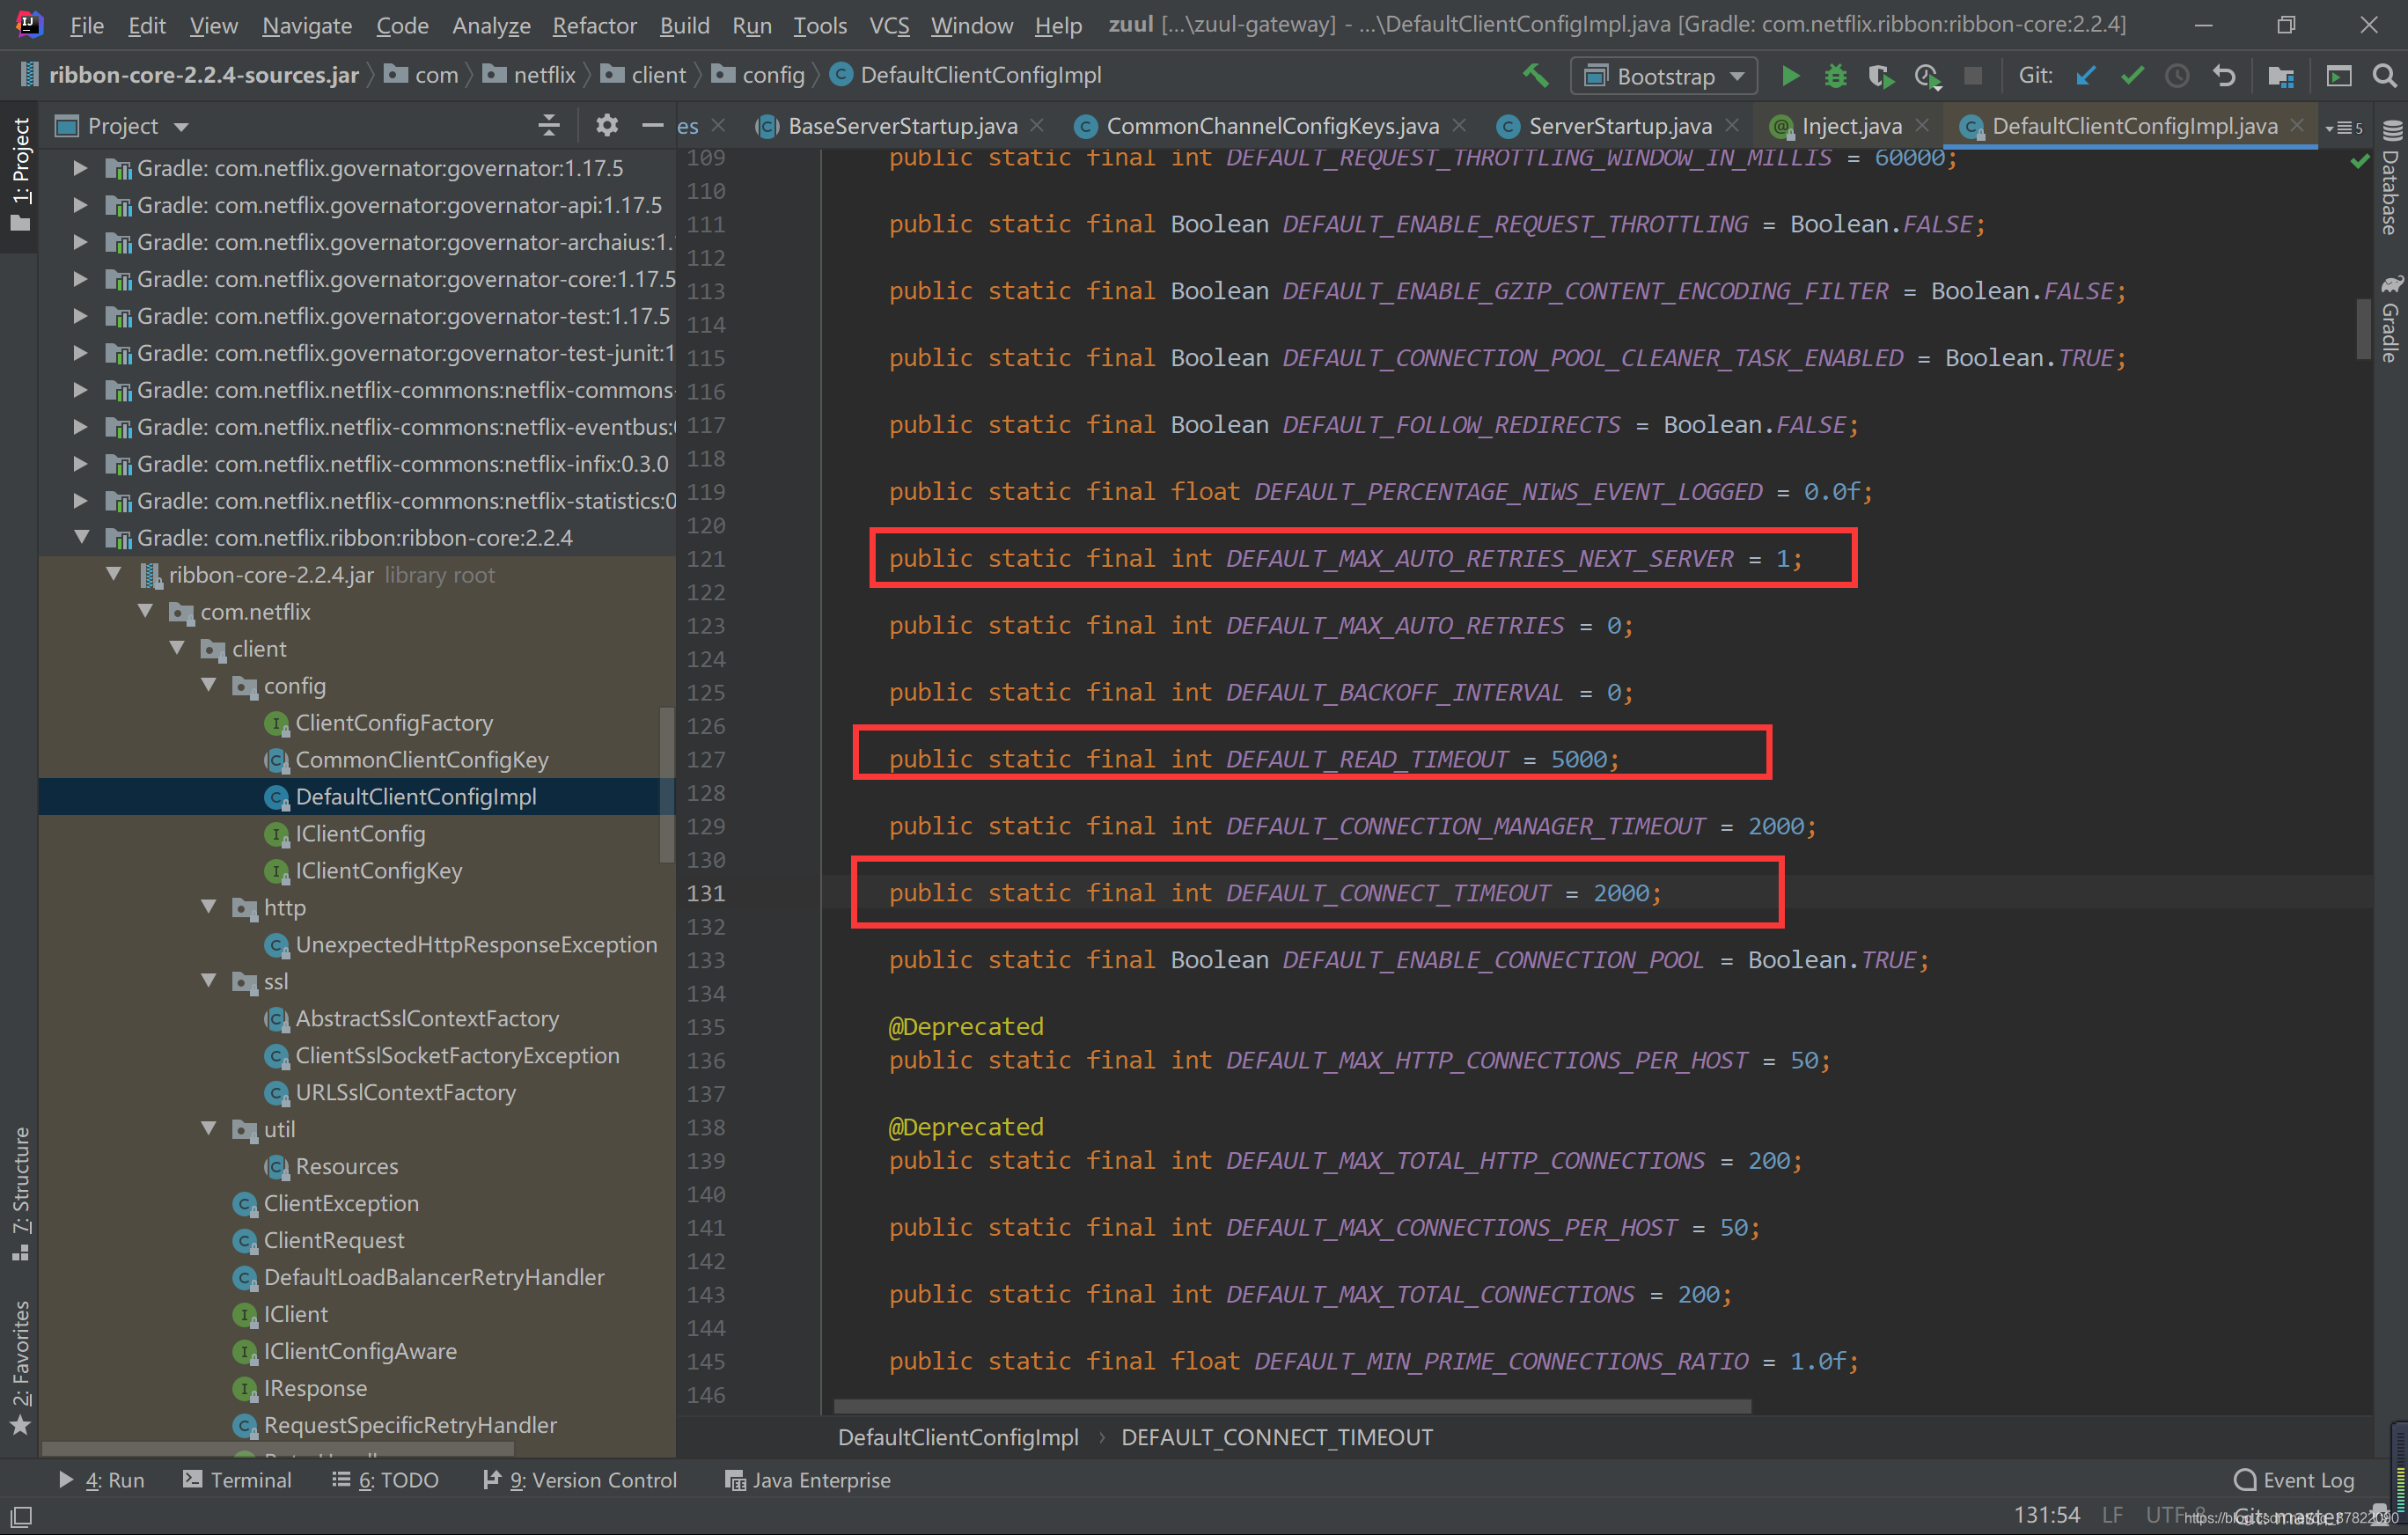Screen dimensions: 2408x1535
Task: Click Run with Coverage shield icon
Action: pos(1881,76)
